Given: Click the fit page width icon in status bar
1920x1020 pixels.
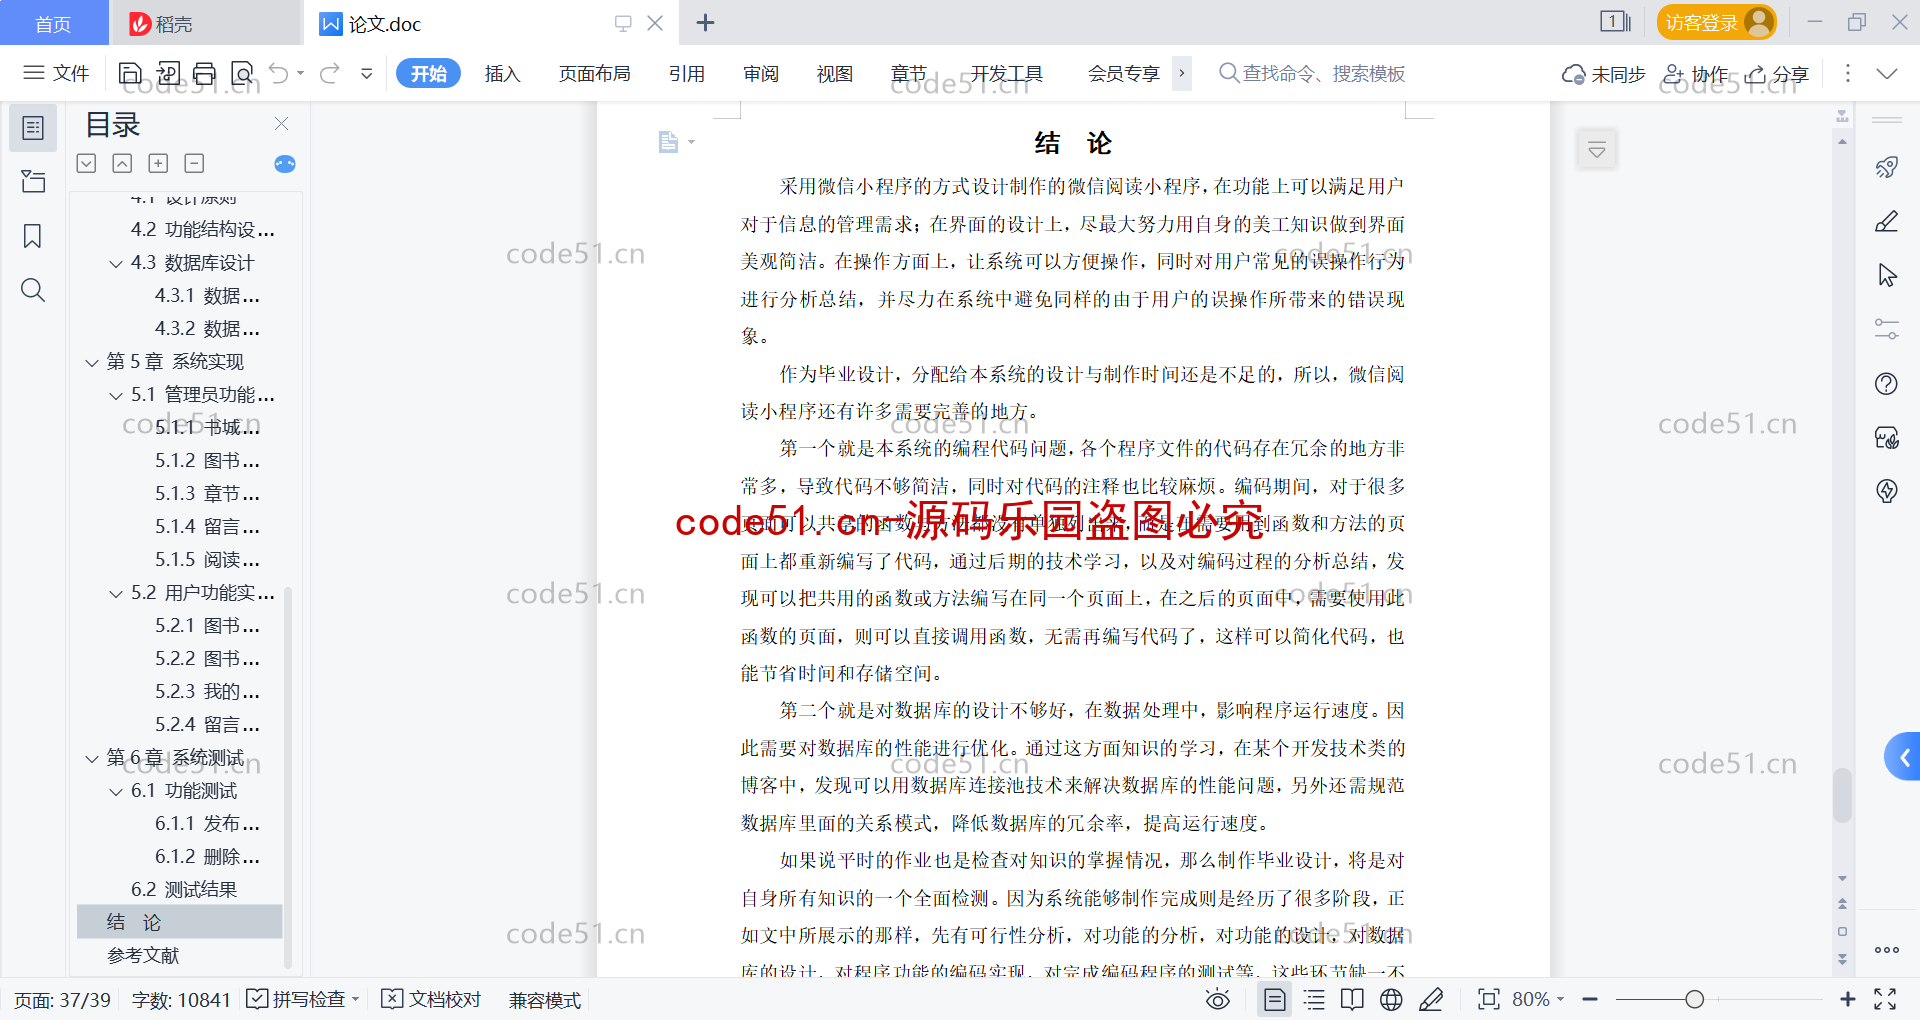Looking at the screenshot, I should click(1488, 999).
